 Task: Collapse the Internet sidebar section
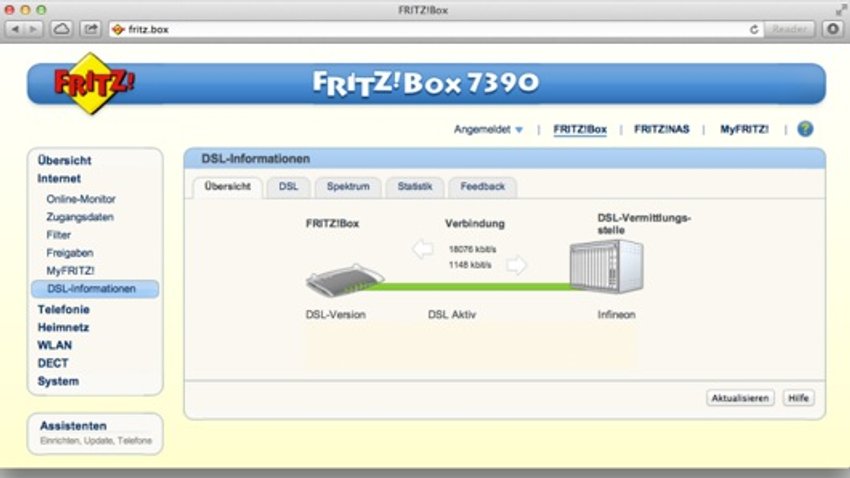coord(59,178)
